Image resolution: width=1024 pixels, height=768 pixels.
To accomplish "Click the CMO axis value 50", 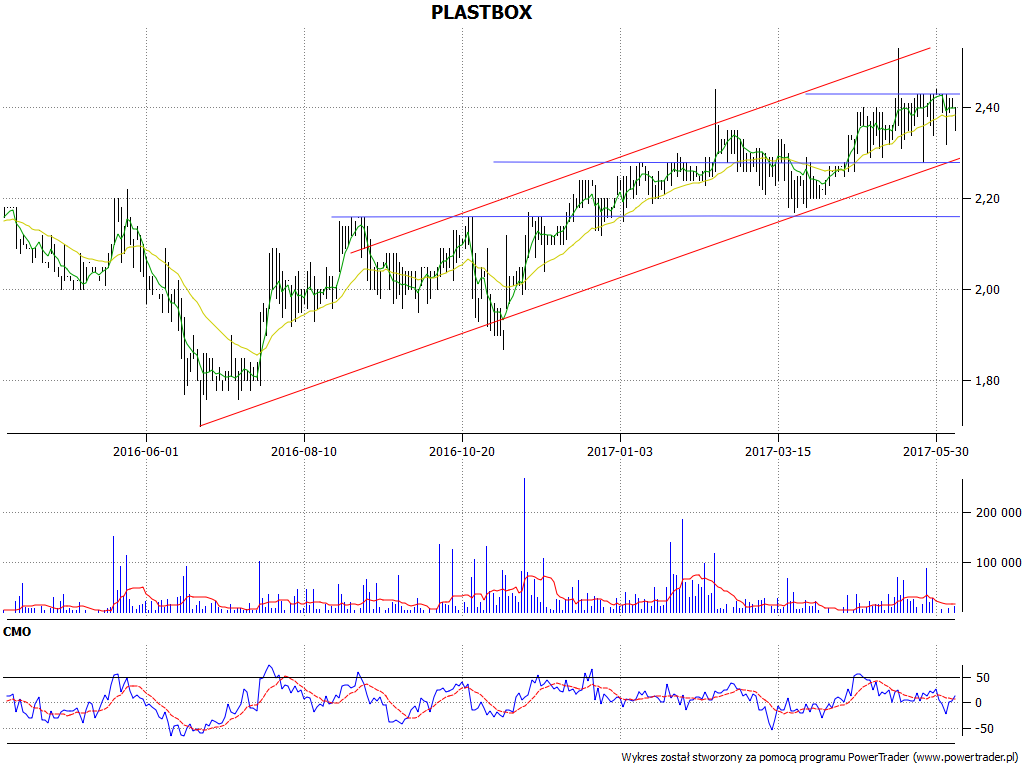I will click(x=982, y=678).
